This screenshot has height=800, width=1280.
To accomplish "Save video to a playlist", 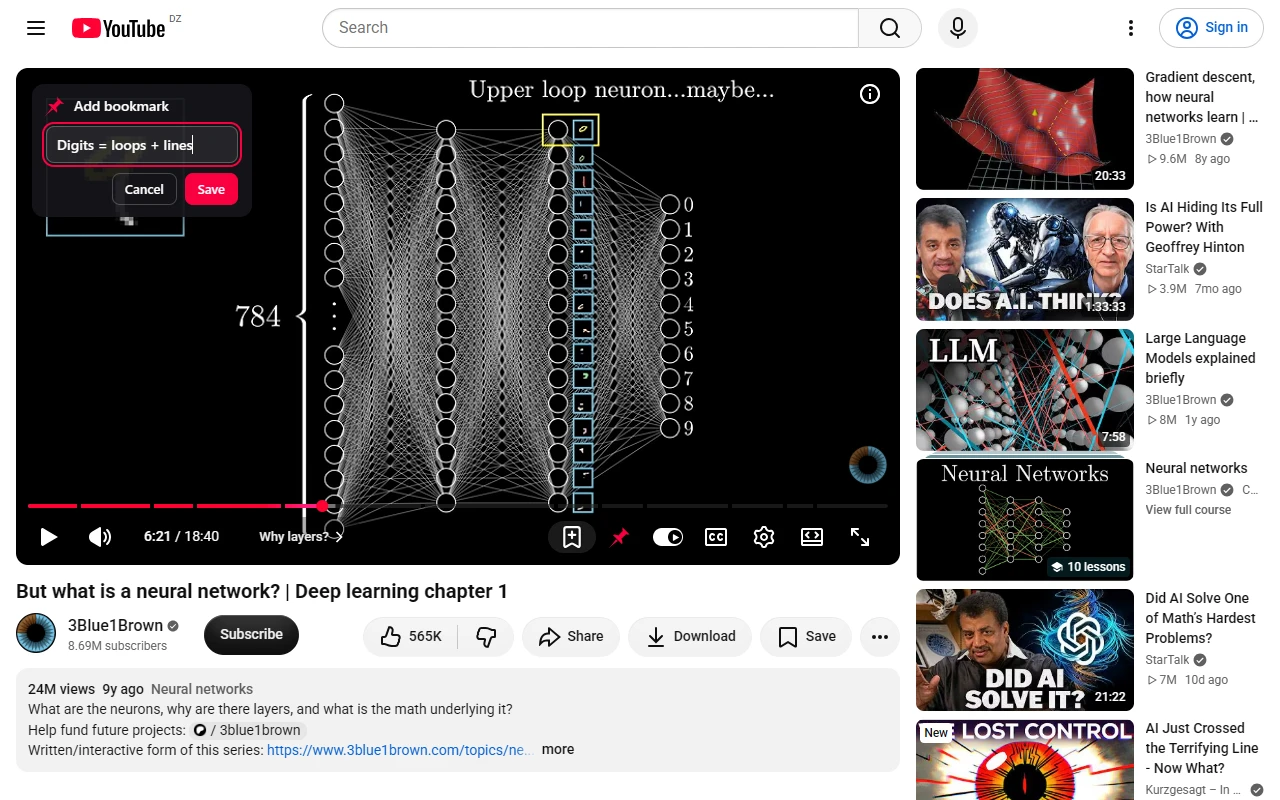I will 806,636.
